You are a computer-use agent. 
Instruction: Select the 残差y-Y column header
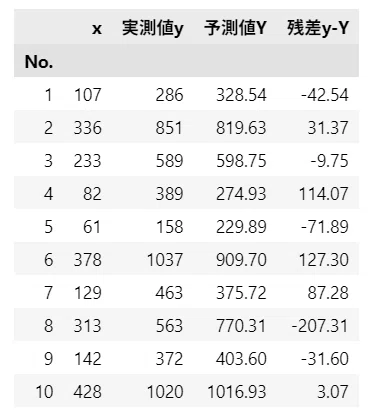tap(318, 28)
